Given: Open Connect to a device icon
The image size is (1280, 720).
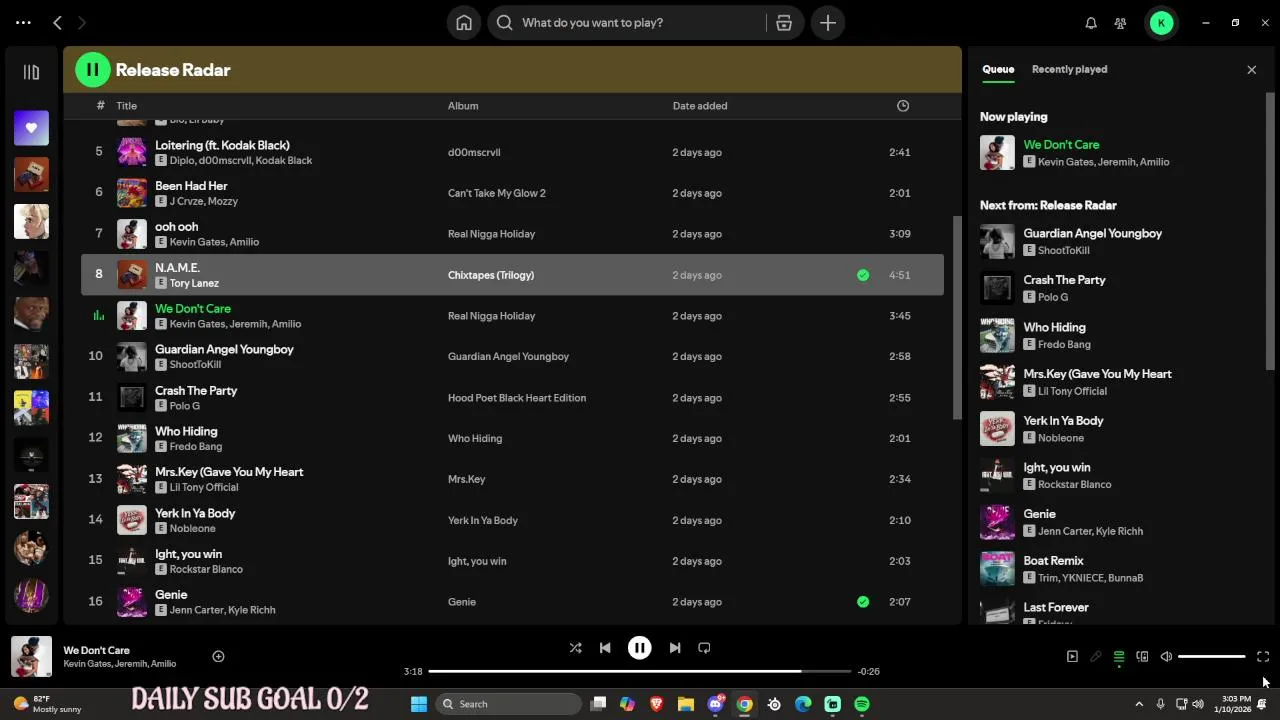Looking at the screenshot, I should (1142, 657).
